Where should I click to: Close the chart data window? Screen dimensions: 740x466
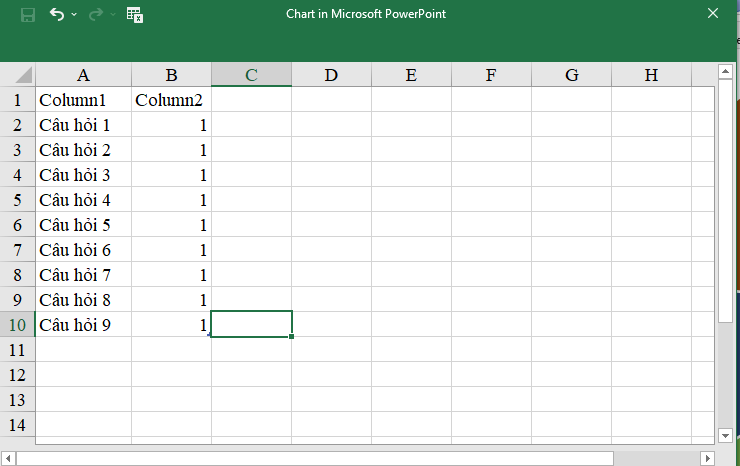(x=714, y=14)
